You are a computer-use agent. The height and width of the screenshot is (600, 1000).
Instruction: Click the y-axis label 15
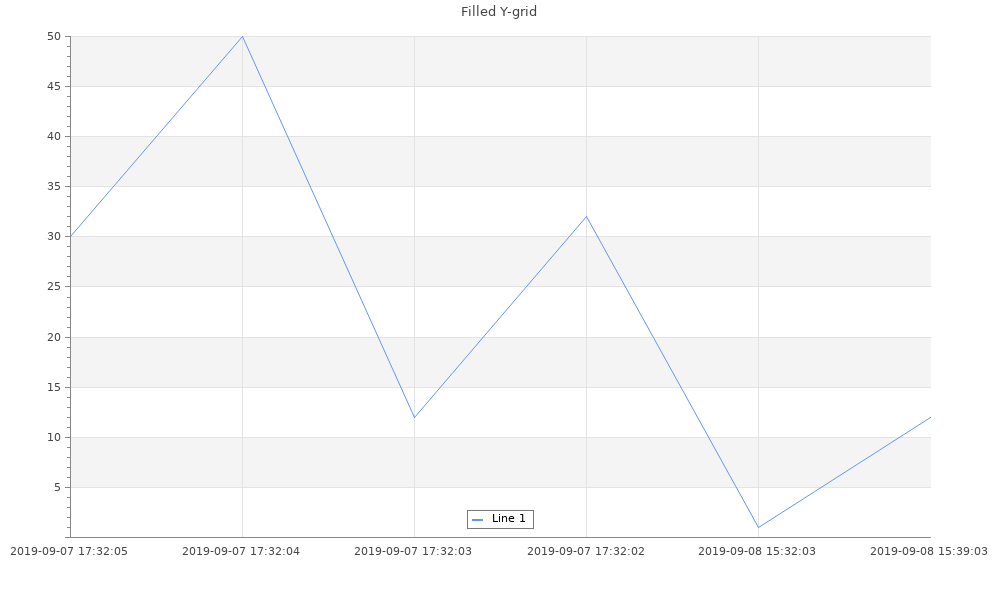point(54,388)
